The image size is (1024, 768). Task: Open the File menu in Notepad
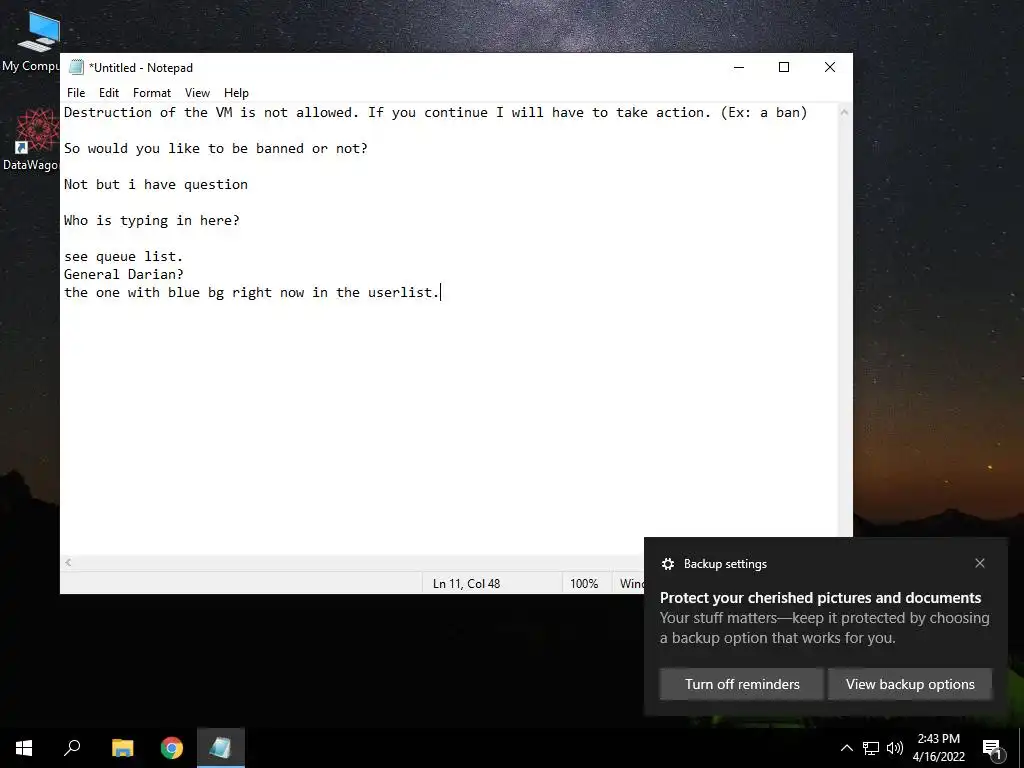click(x=76, y=93)
